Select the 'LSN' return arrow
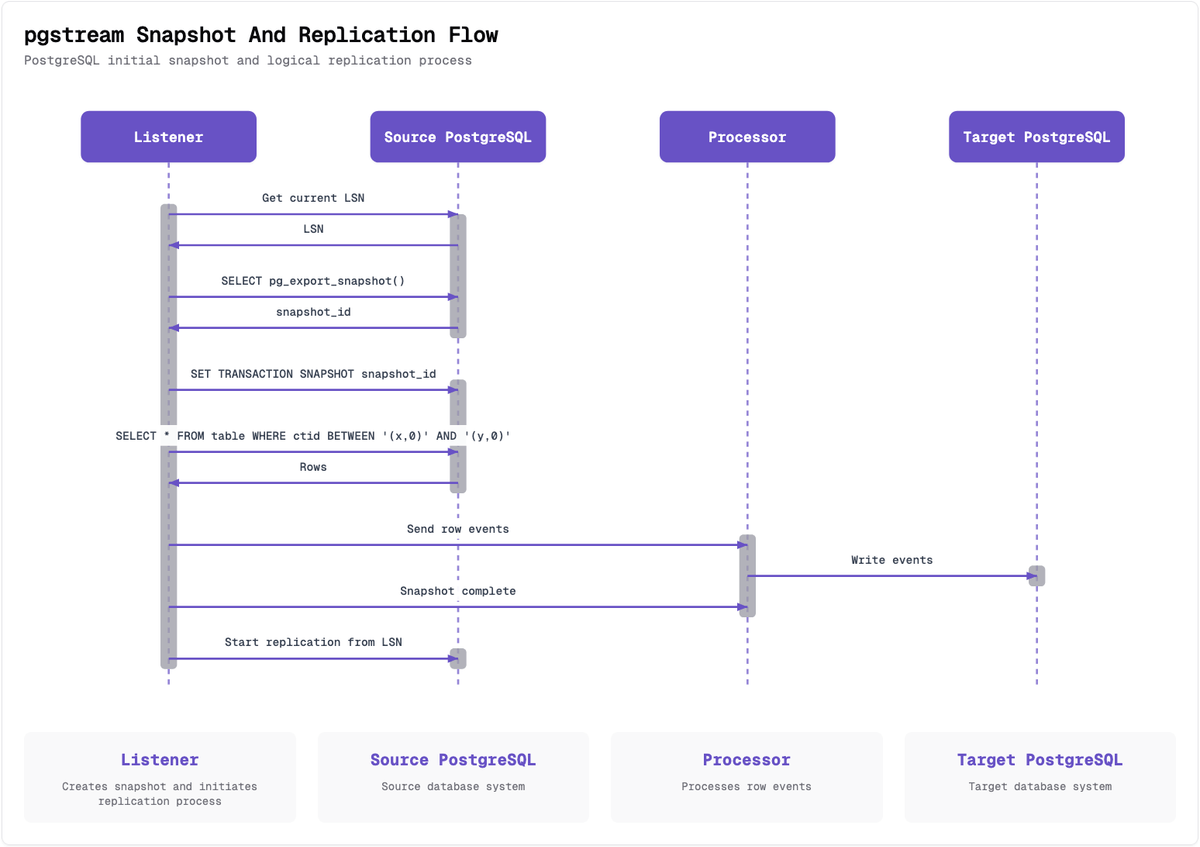Viewport: 1200px width, 847px height. pyautogui.click(x=312, y=243)
